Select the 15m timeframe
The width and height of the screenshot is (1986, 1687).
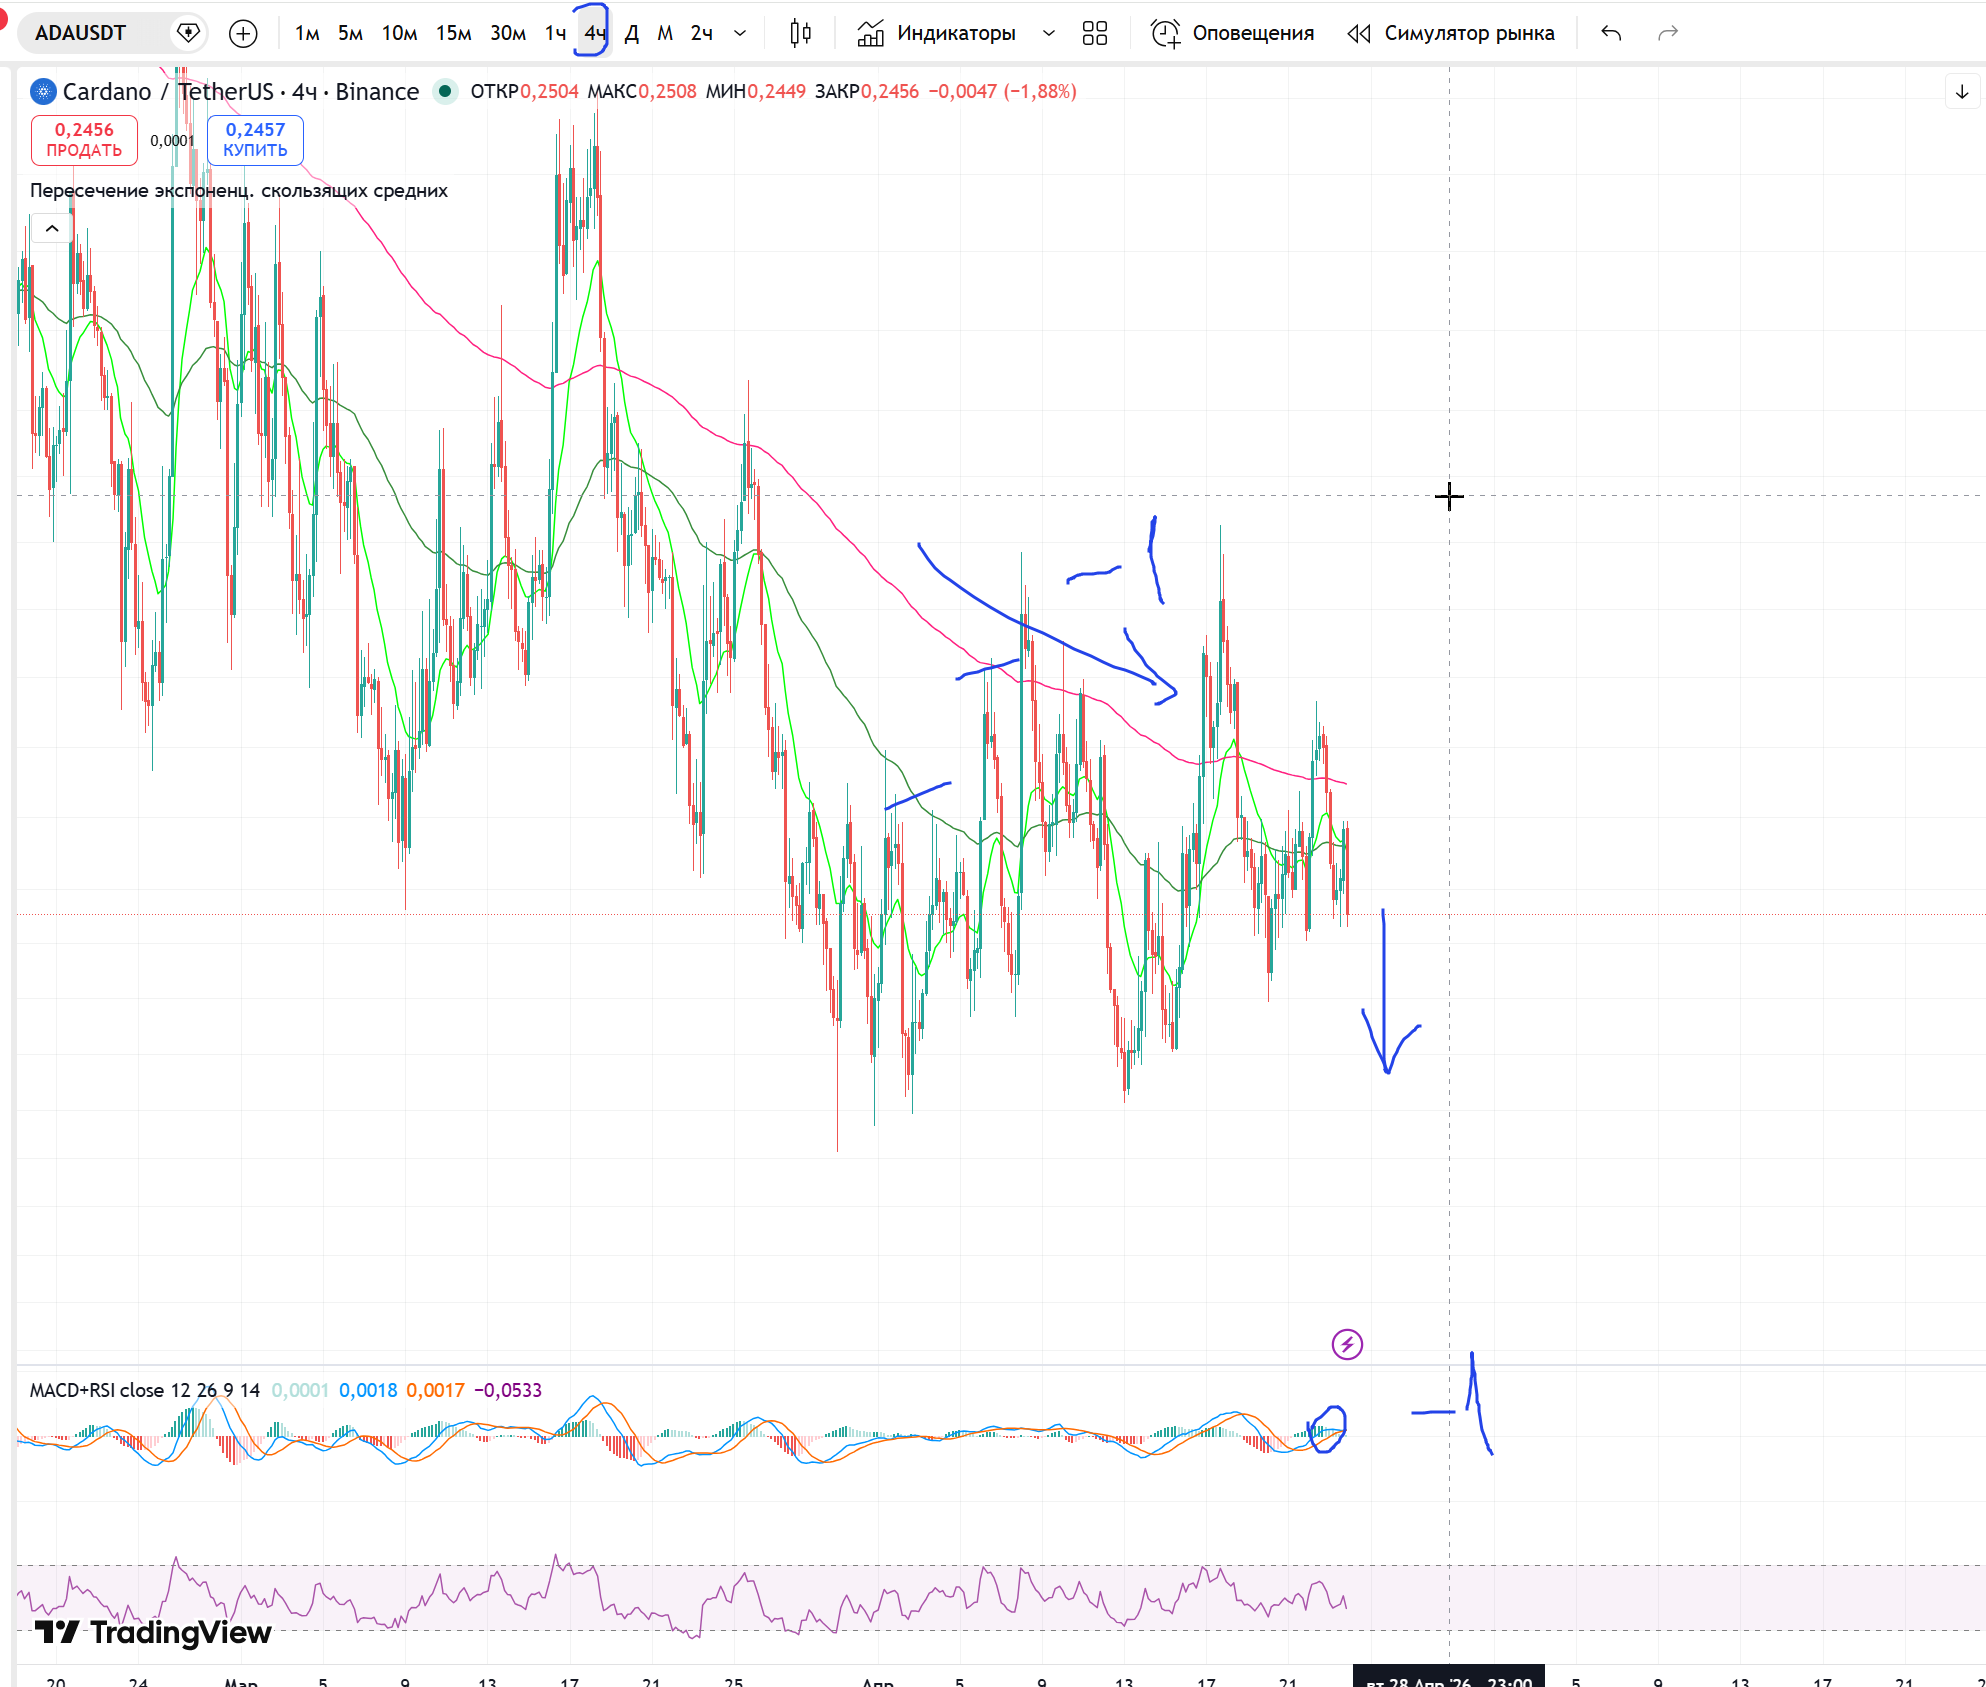point(453,33)
